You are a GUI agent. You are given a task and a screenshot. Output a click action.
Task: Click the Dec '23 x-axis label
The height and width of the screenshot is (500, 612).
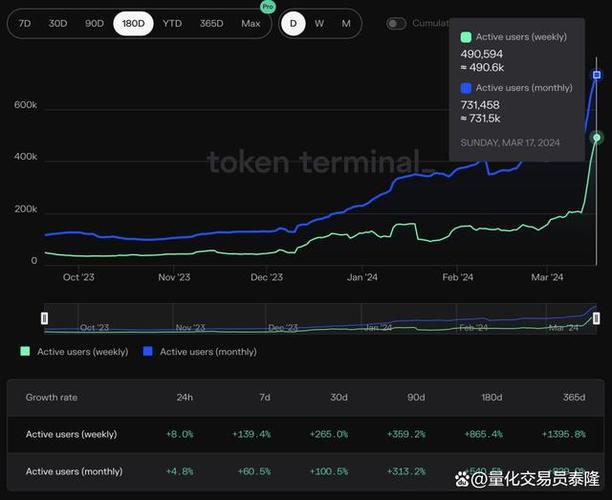click(x=267, y=277)
